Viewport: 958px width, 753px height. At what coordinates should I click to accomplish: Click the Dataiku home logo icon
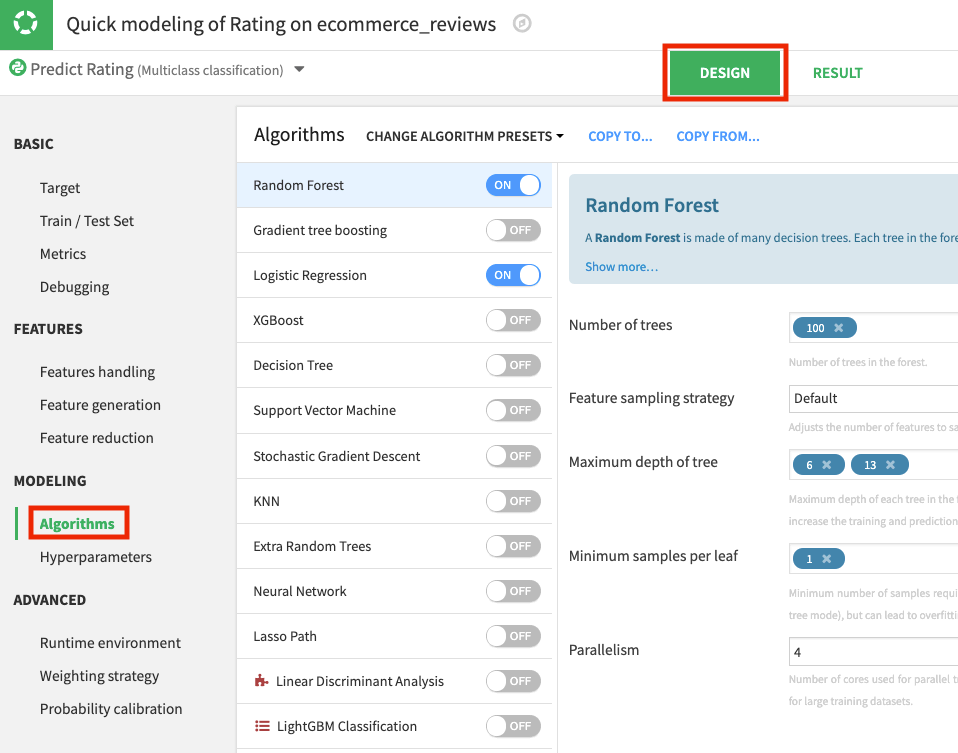(x=26, y=23)
